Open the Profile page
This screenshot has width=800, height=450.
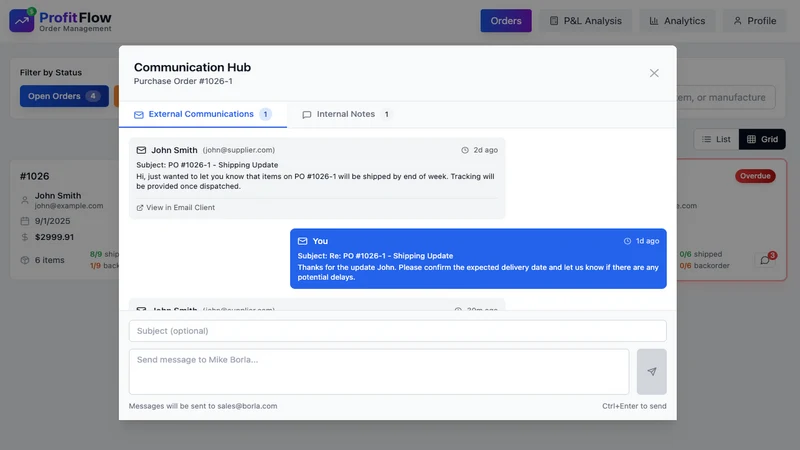point(755,21)
